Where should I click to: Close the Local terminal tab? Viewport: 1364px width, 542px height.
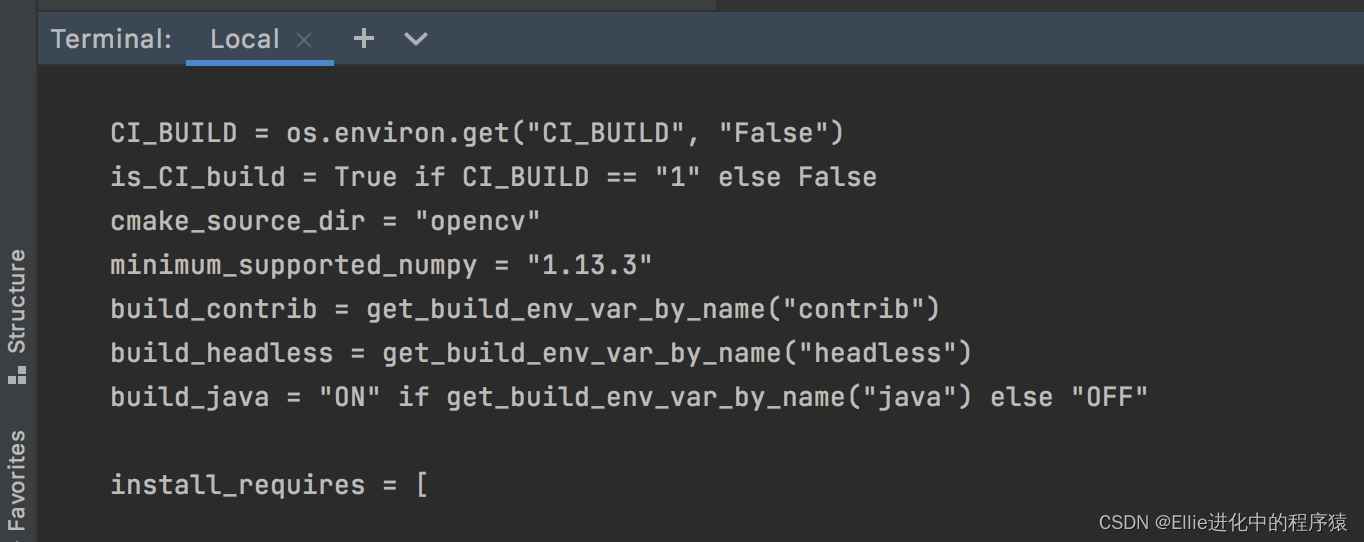(x=305, y=41)
